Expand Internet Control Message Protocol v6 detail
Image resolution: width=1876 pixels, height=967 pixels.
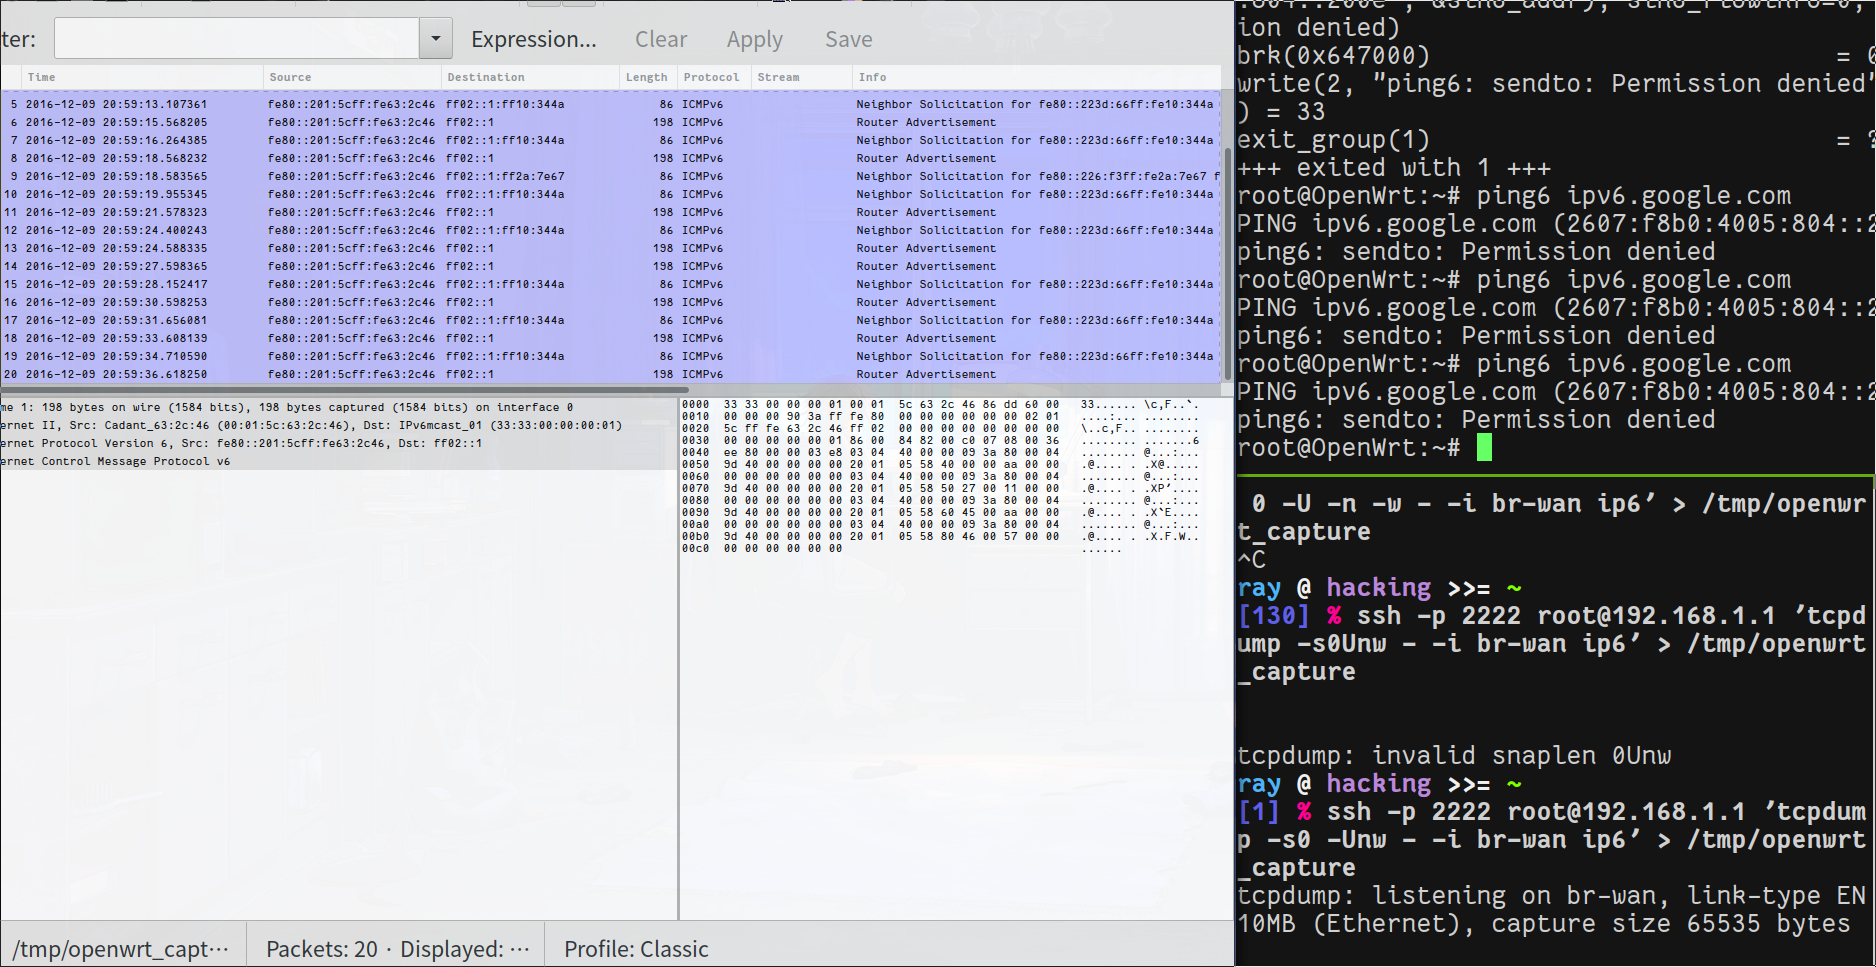coord(339,461)
